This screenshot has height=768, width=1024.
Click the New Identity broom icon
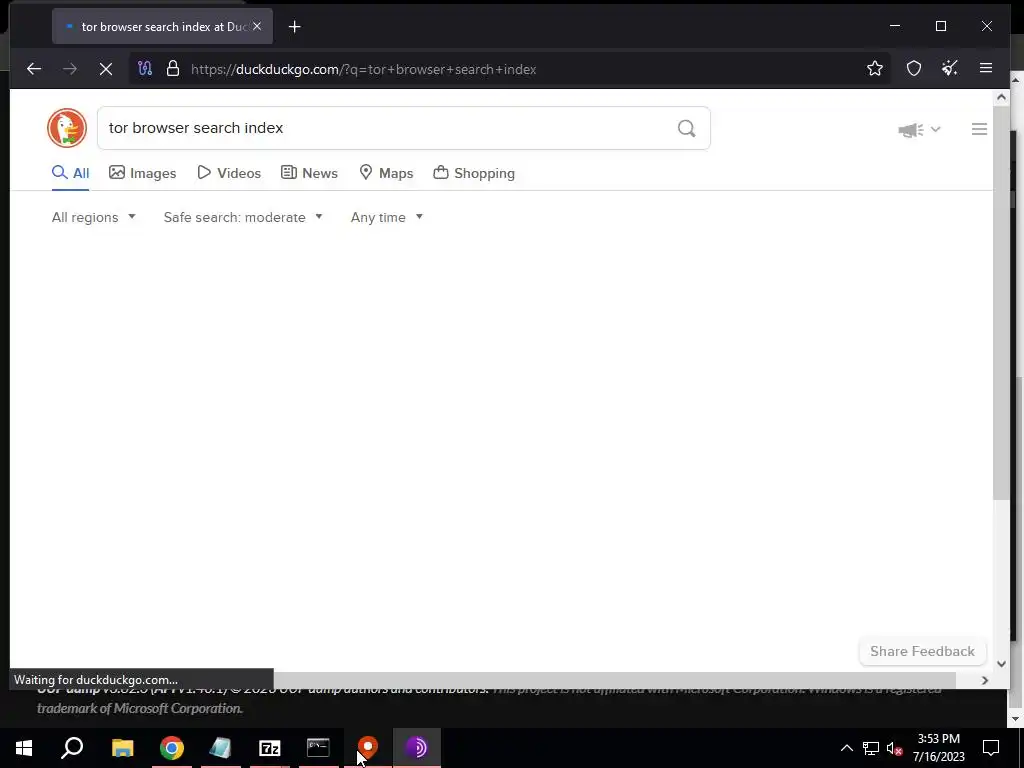pyautogui.click(x=950, y=69)
